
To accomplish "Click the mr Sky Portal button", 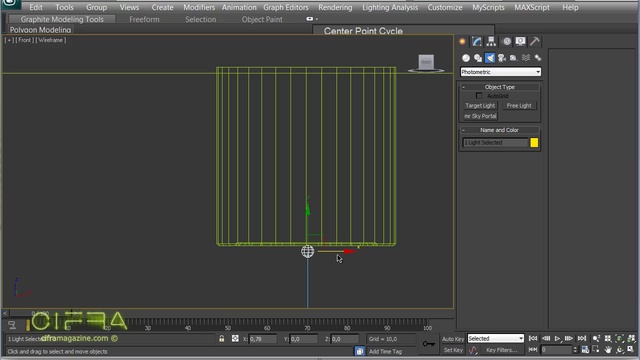I will point(480,116).
